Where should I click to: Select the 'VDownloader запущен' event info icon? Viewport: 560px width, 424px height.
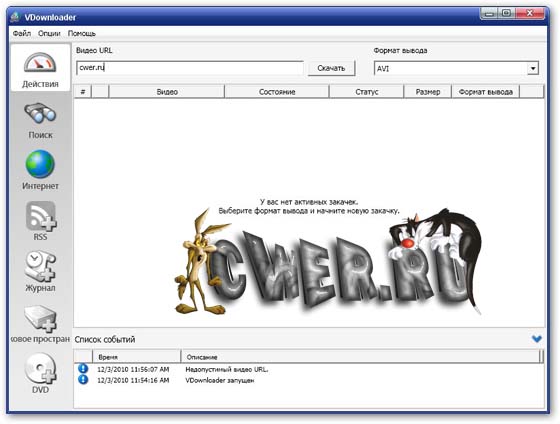tap(83, 380)
